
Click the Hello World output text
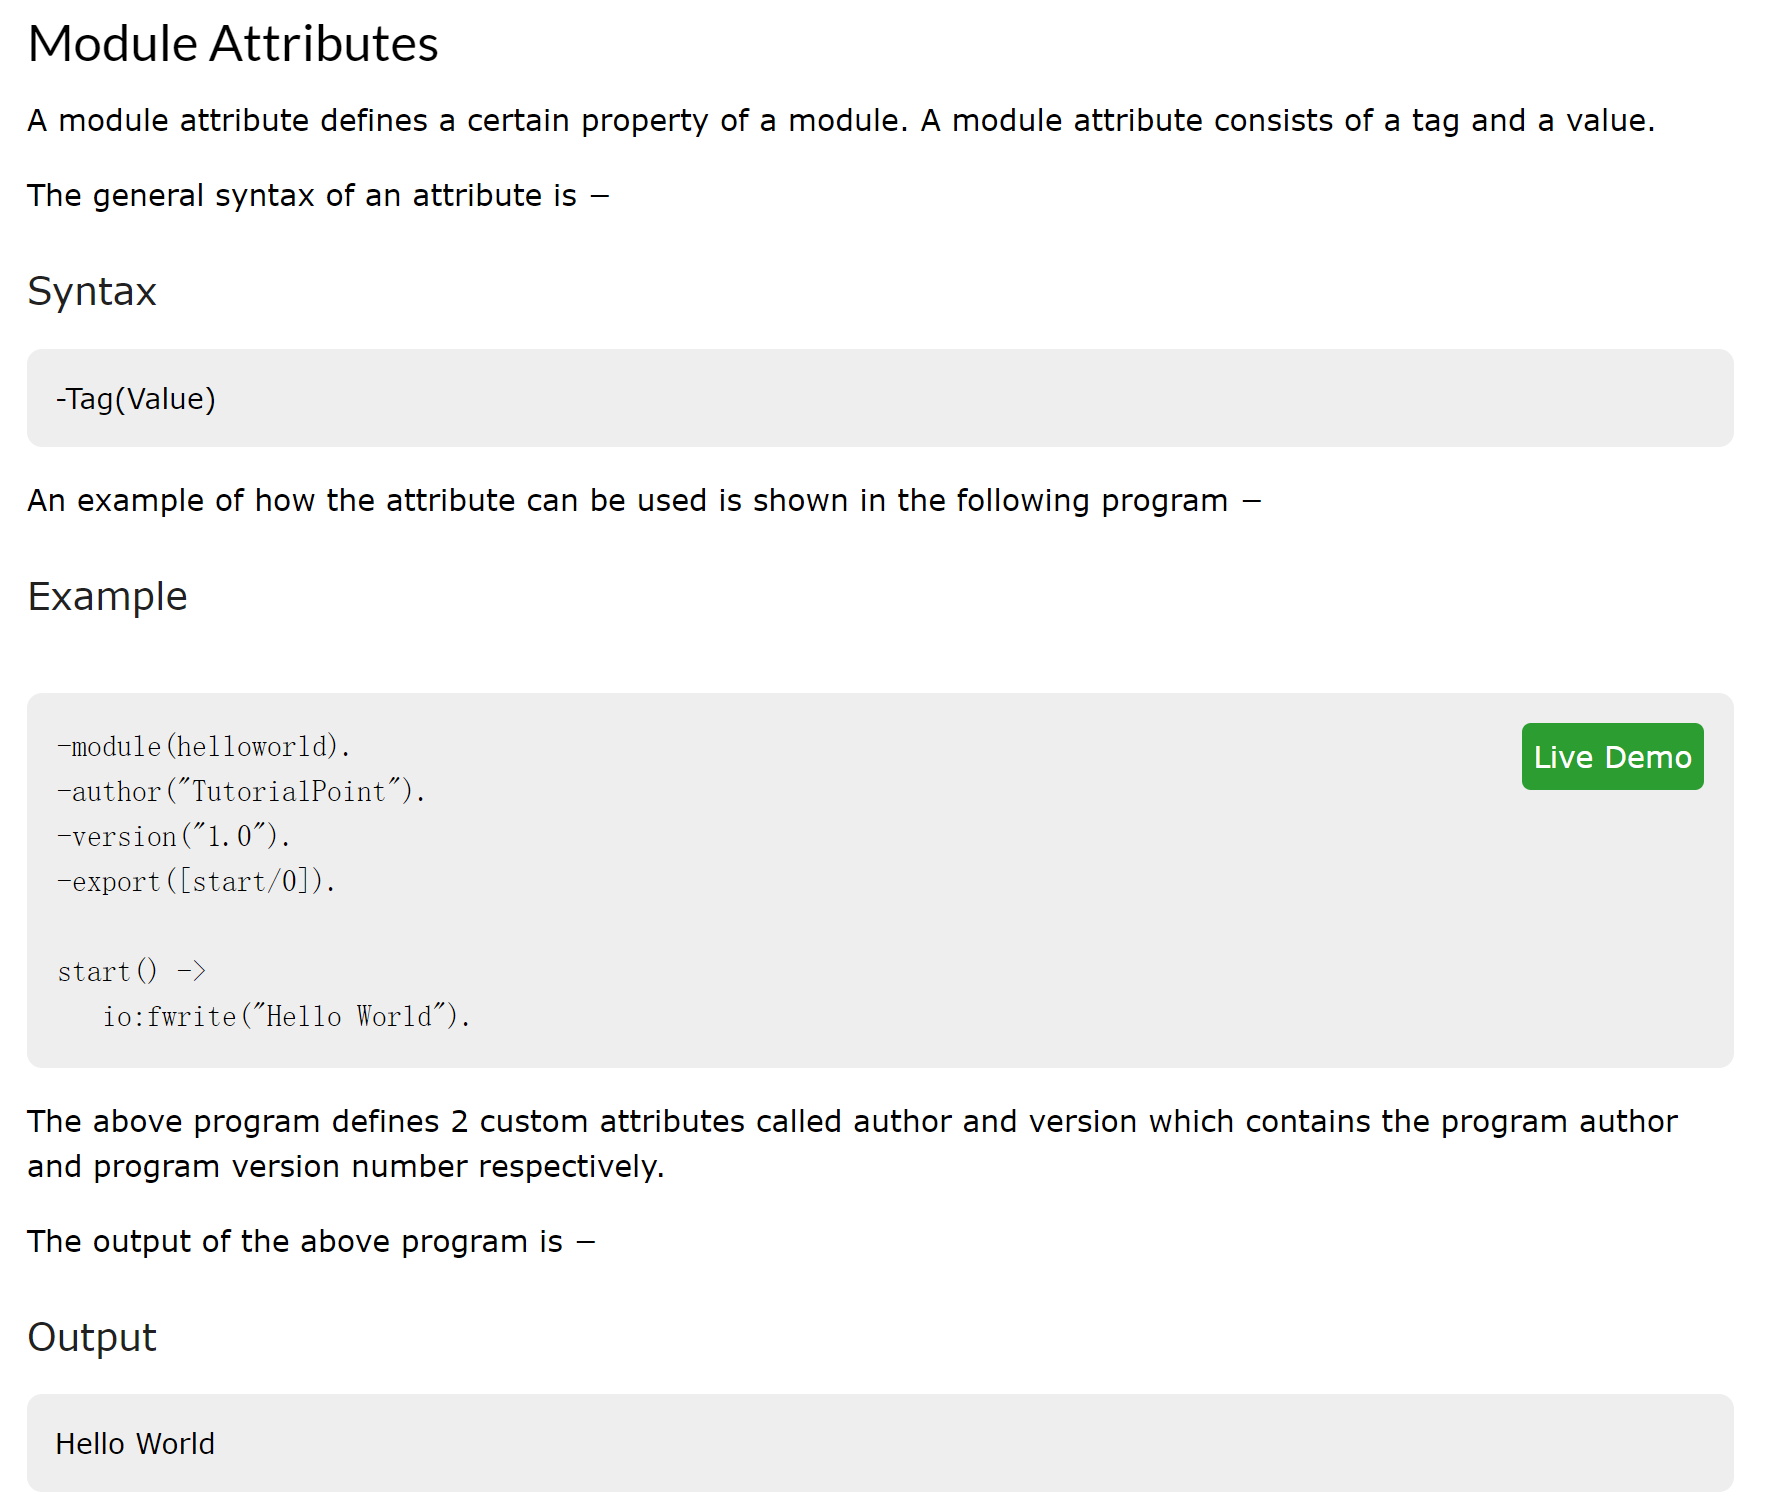click(x=135, y=1443)
